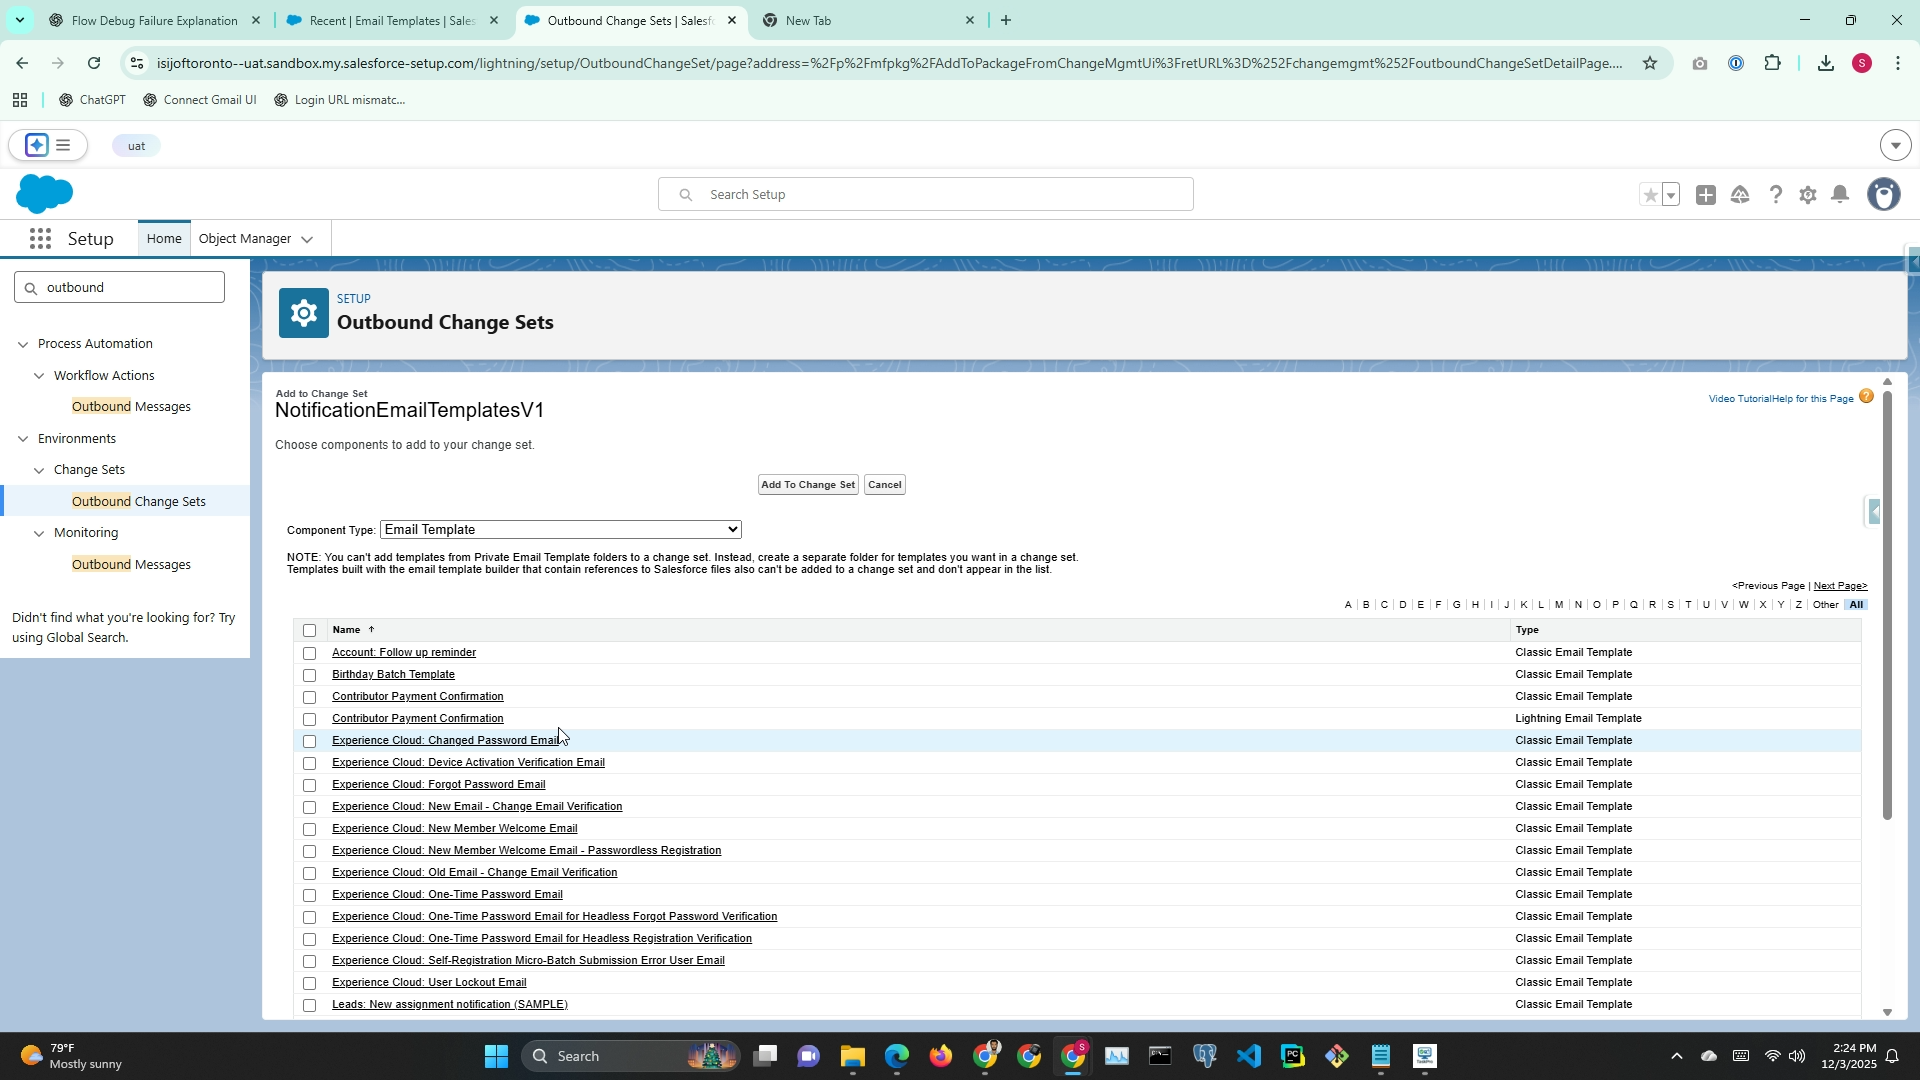The height and width of the screenshot is (1080, 1920).
Task: Open the Trailhead guidance center icon
Action: tap(1740, 195)
